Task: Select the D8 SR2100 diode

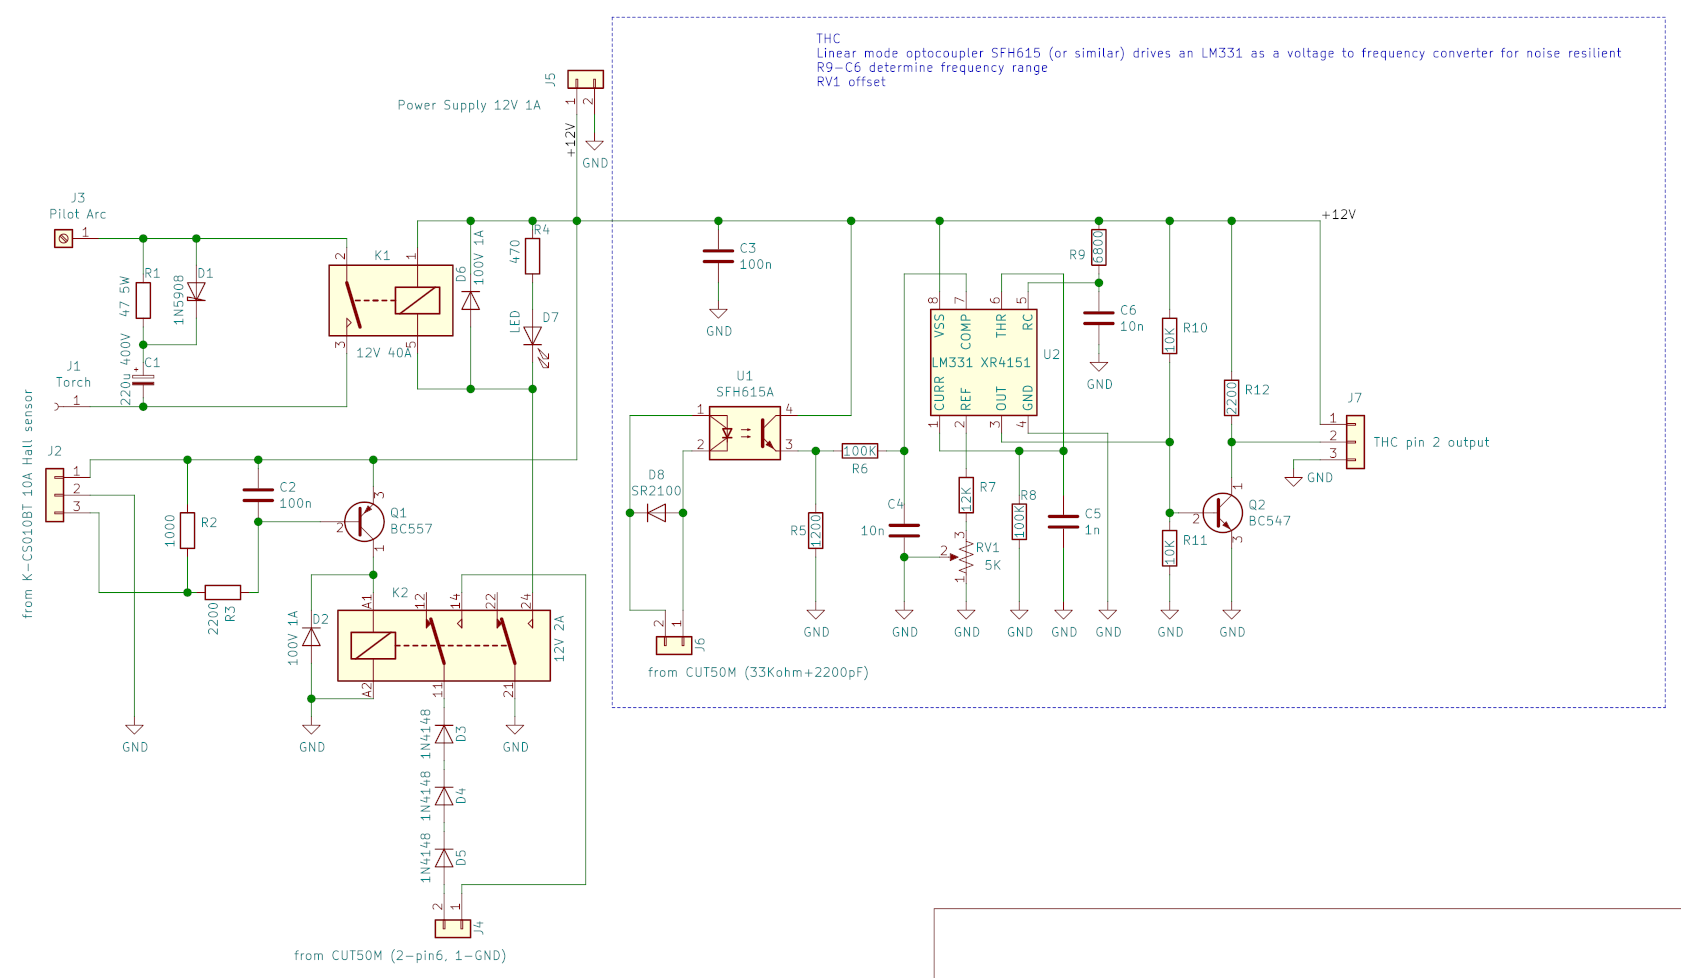Action: click(x=656, y=513)
